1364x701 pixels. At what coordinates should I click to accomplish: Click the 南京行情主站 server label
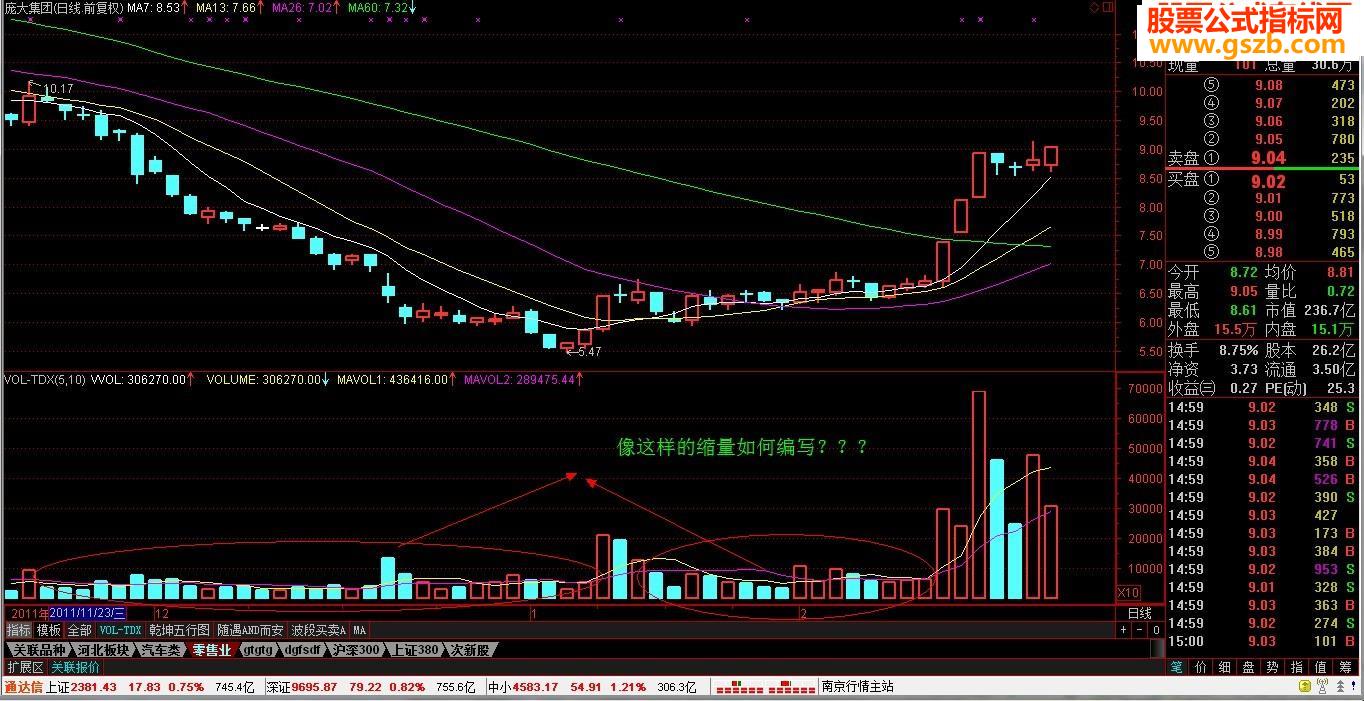click(x=857, y=687)
